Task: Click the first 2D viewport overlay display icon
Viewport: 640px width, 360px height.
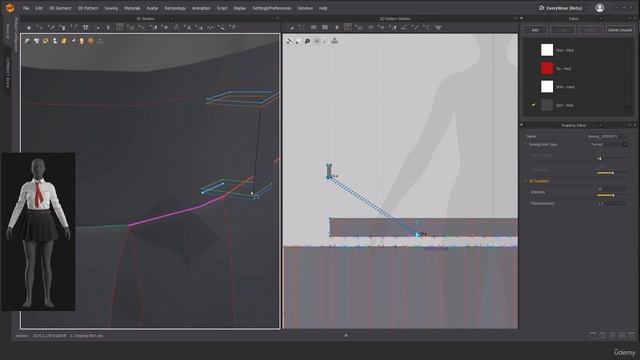Action: pos(290,41)
